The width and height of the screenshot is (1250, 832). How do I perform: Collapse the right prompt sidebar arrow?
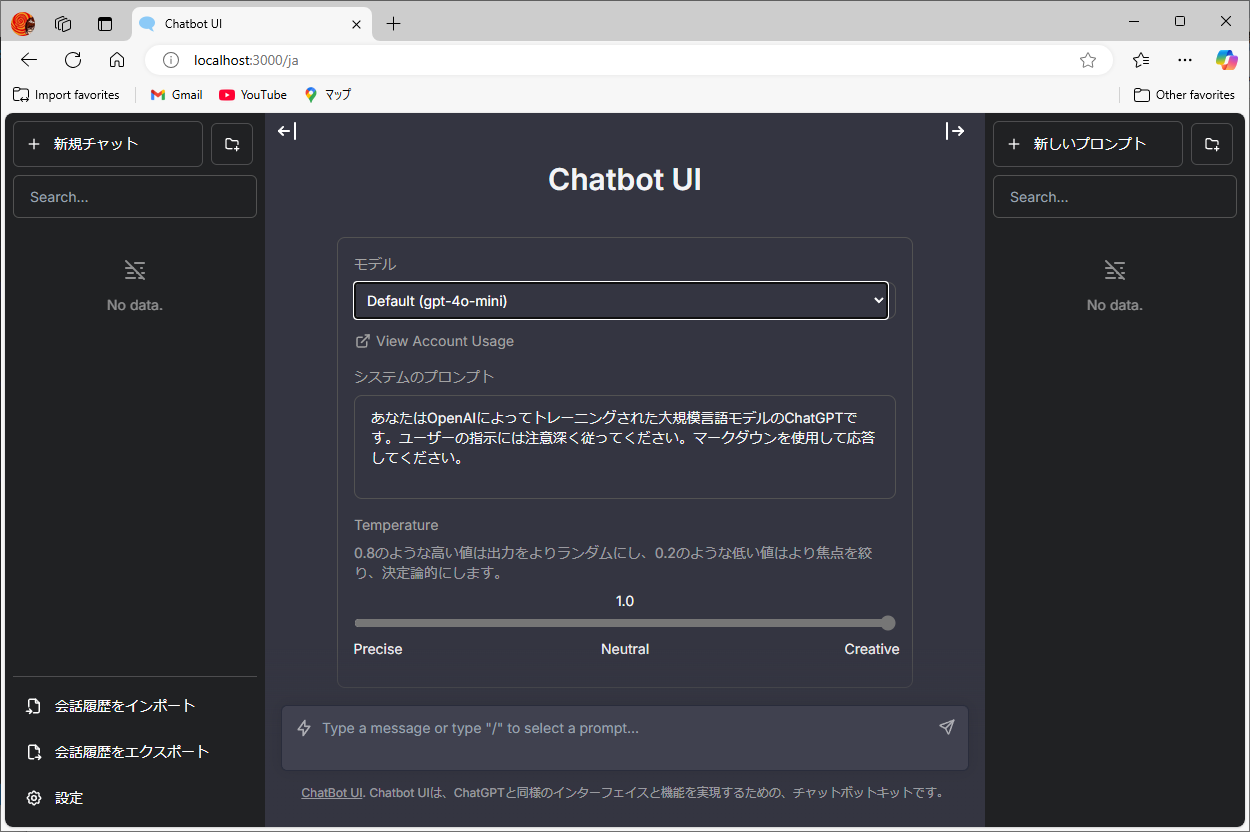(955, 131)
